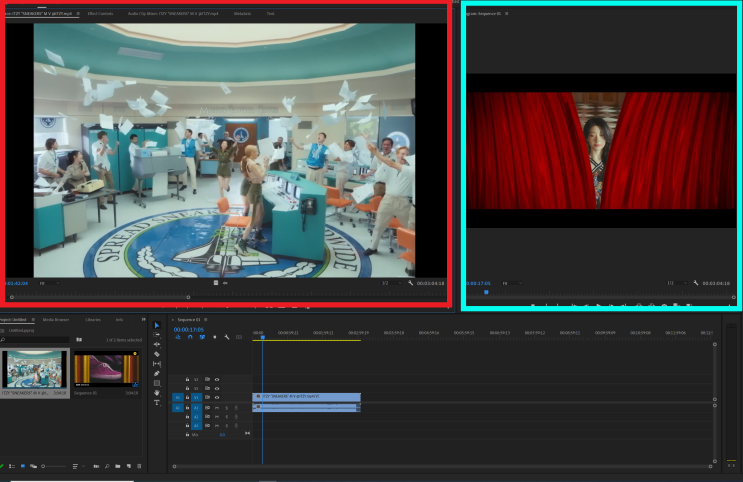
Task: Adjust project thumbnail zoom slider
Action: pos(54,466)
